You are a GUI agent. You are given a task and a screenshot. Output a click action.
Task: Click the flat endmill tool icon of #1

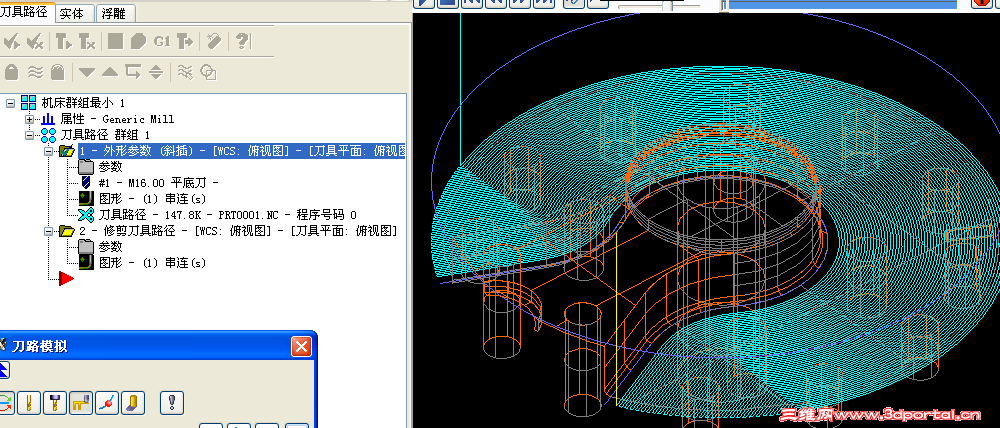pos(86,183)
